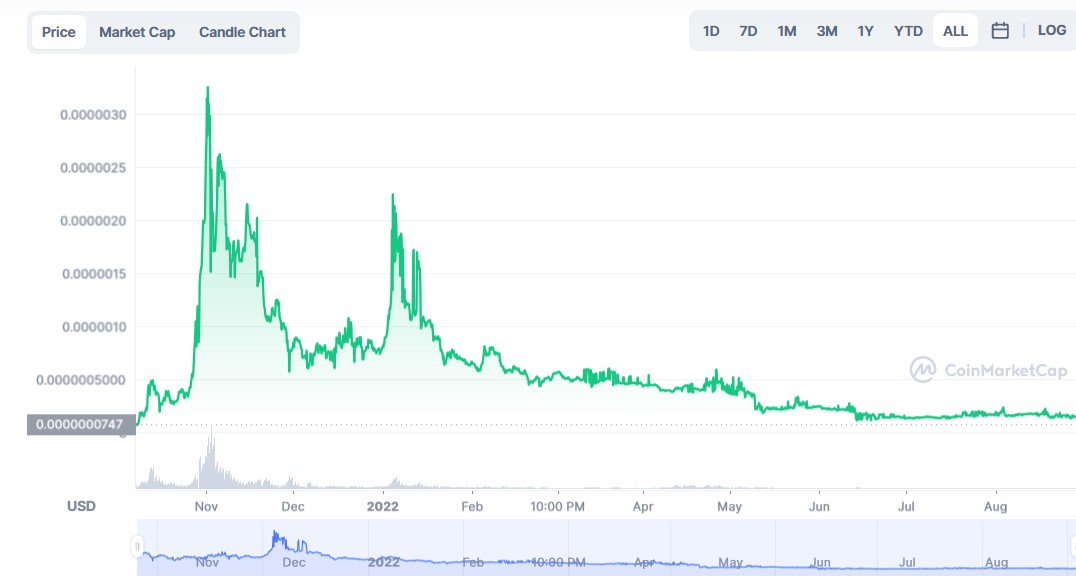Click the November peak on the chart
This screenshot has height=583, width=1076.
click(x=208, y=90)
